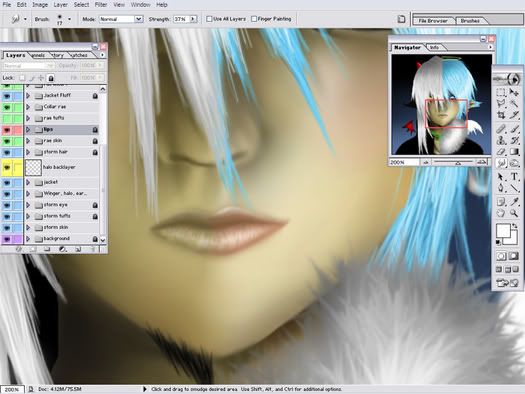
Task: Expand the storm eye layer set
Action: (x=28, y=205)
